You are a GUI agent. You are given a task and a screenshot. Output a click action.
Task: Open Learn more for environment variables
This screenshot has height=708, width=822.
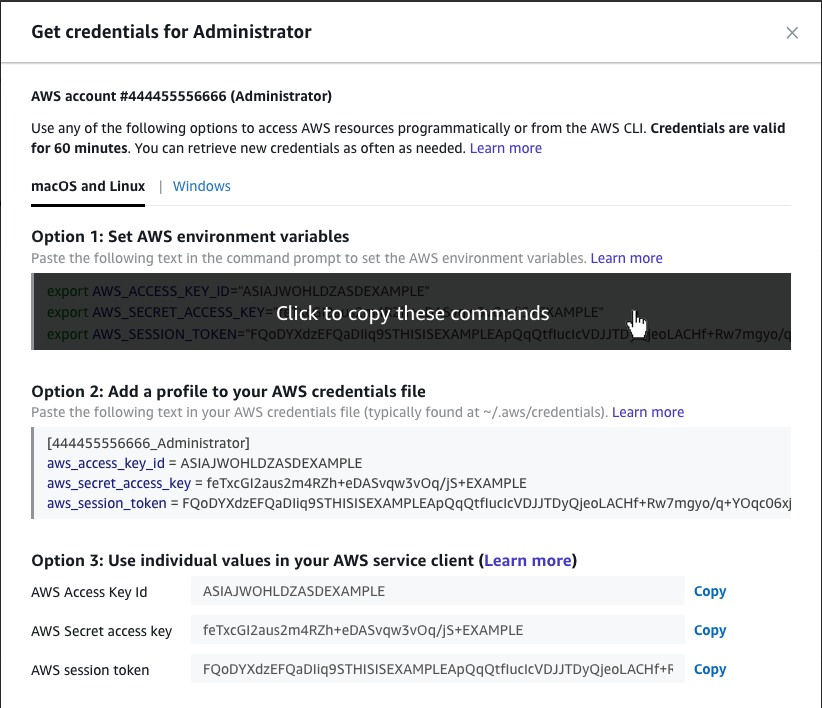point(626,258)
